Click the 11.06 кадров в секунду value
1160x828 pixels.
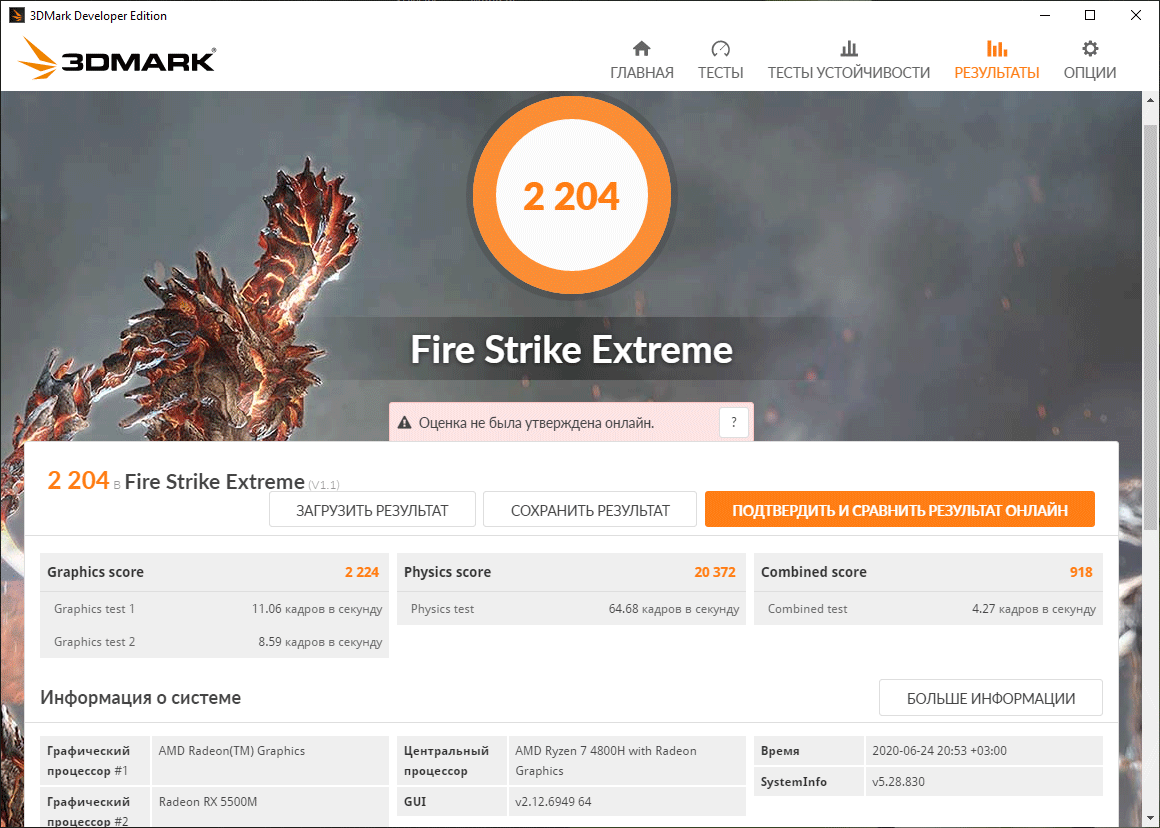click(317, 608)
